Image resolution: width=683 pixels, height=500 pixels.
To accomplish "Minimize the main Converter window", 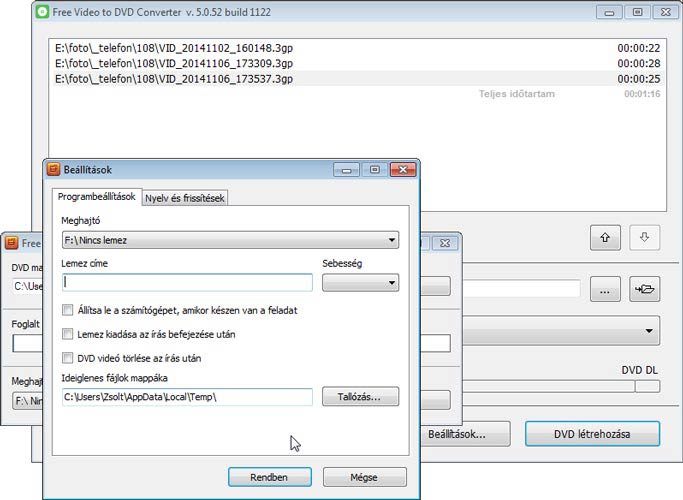I will click(x=609, y=12).
